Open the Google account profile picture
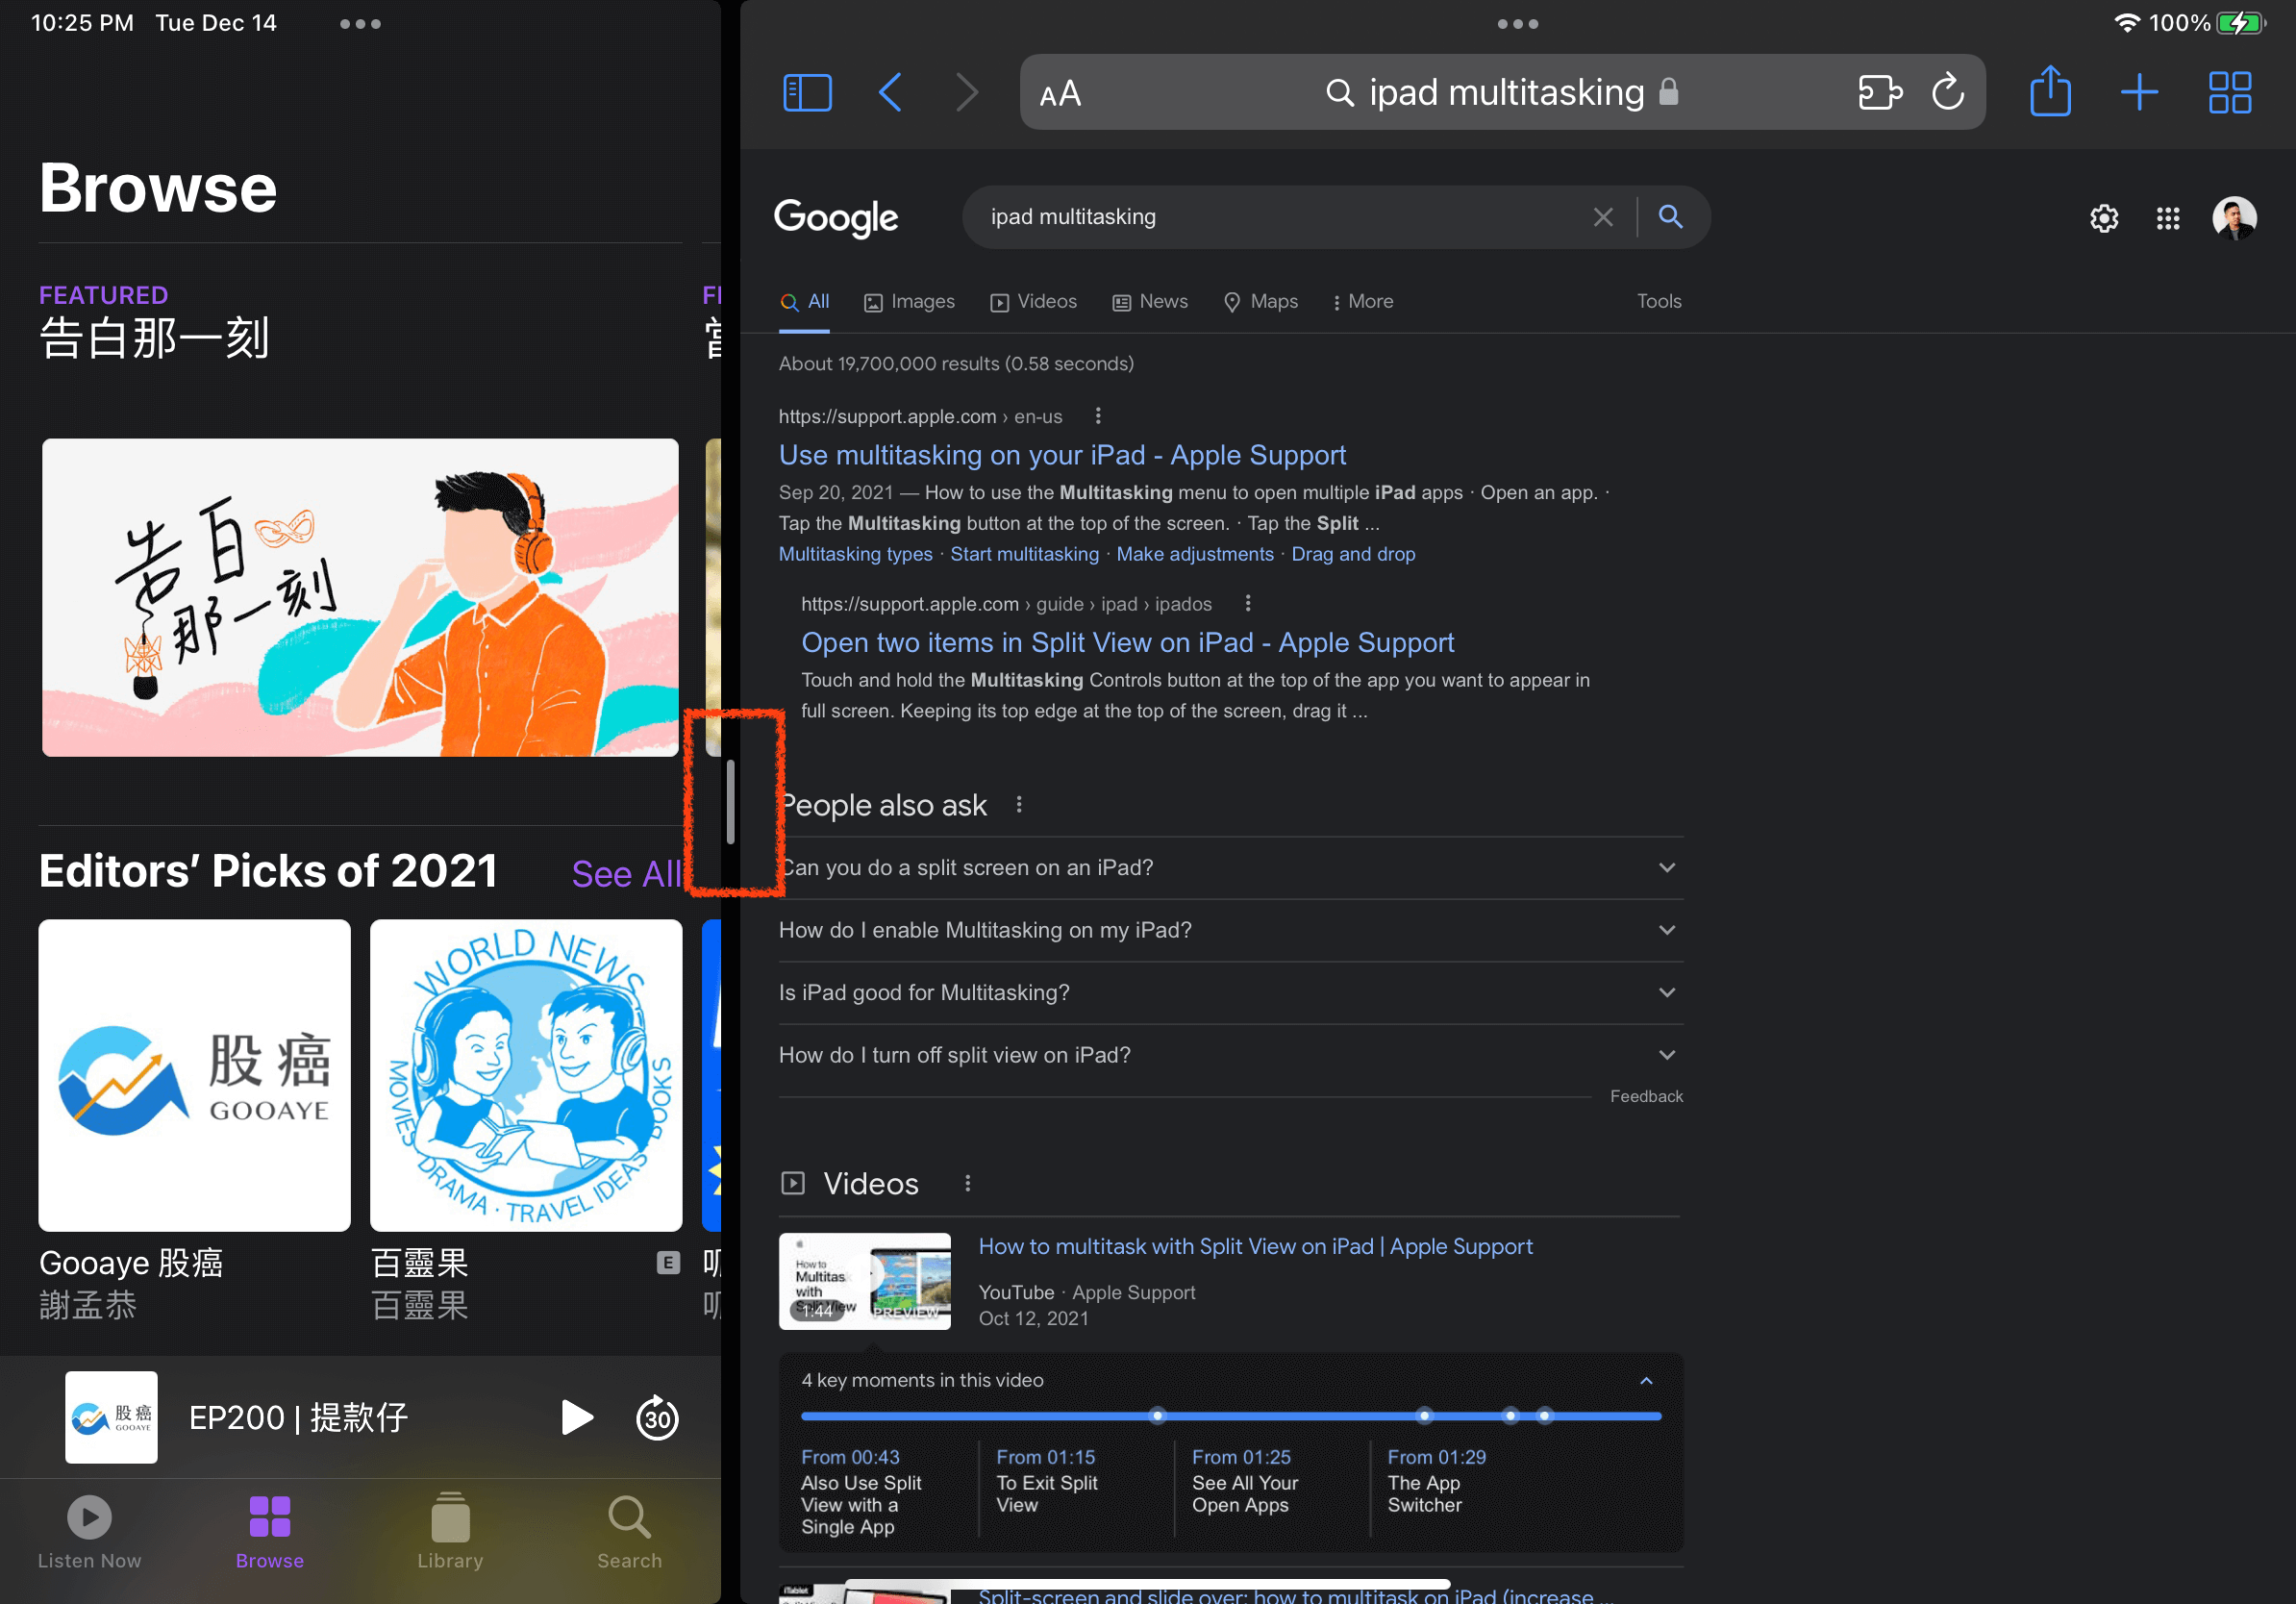The height and width of the screenshot is (1604, 2296). coord(2234,218)
